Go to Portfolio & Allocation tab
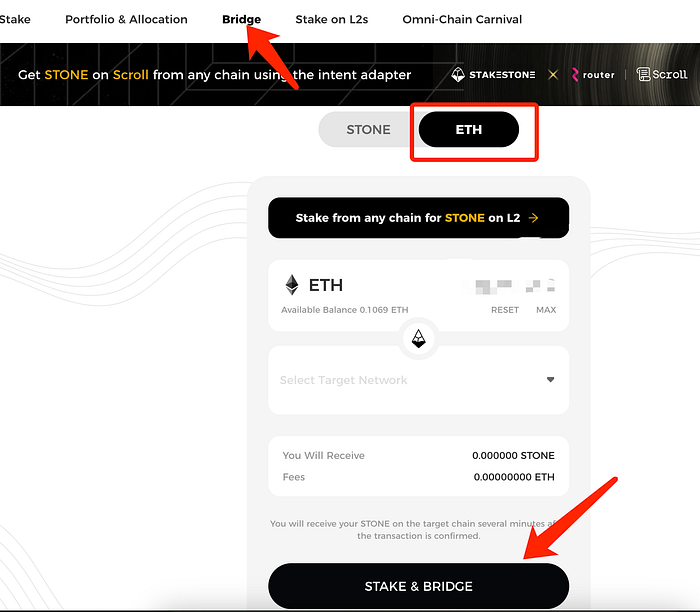The width and height of the screenshot is (700, 612). coord(126,19)
